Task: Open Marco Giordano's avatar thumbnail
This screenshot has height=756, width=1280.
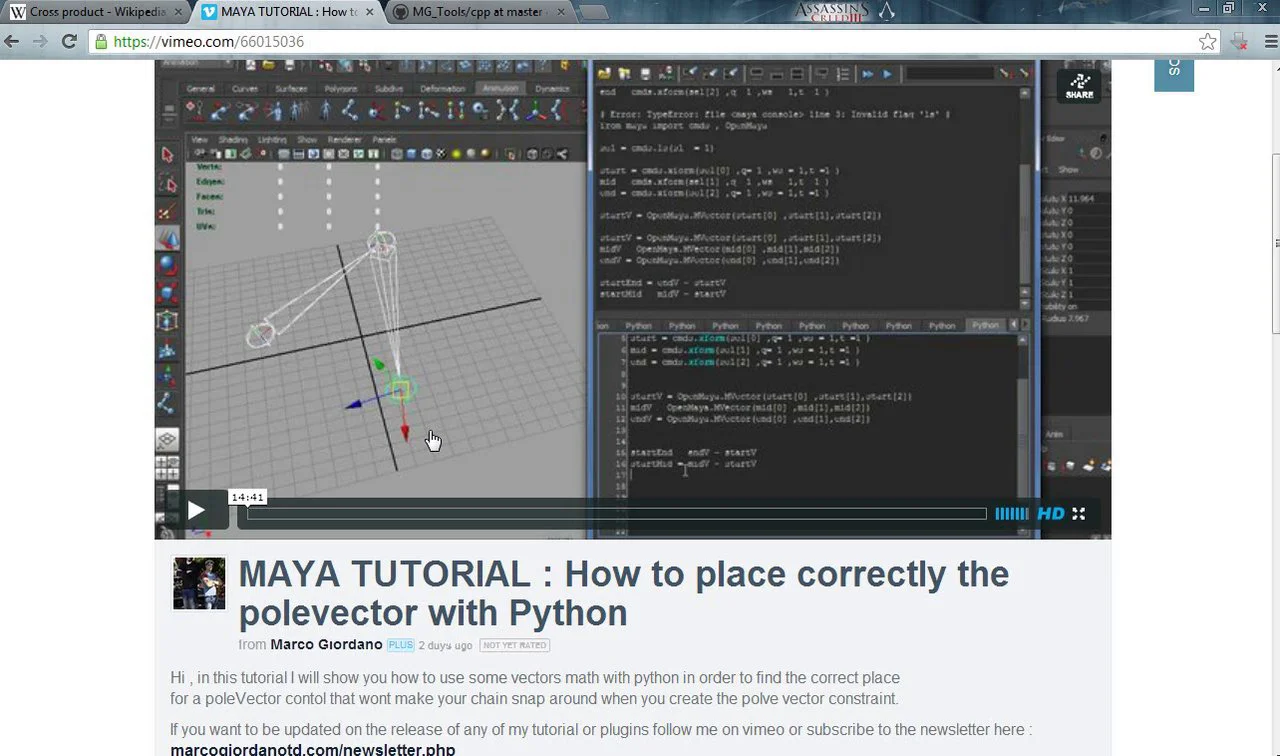Action: (199, 584)
